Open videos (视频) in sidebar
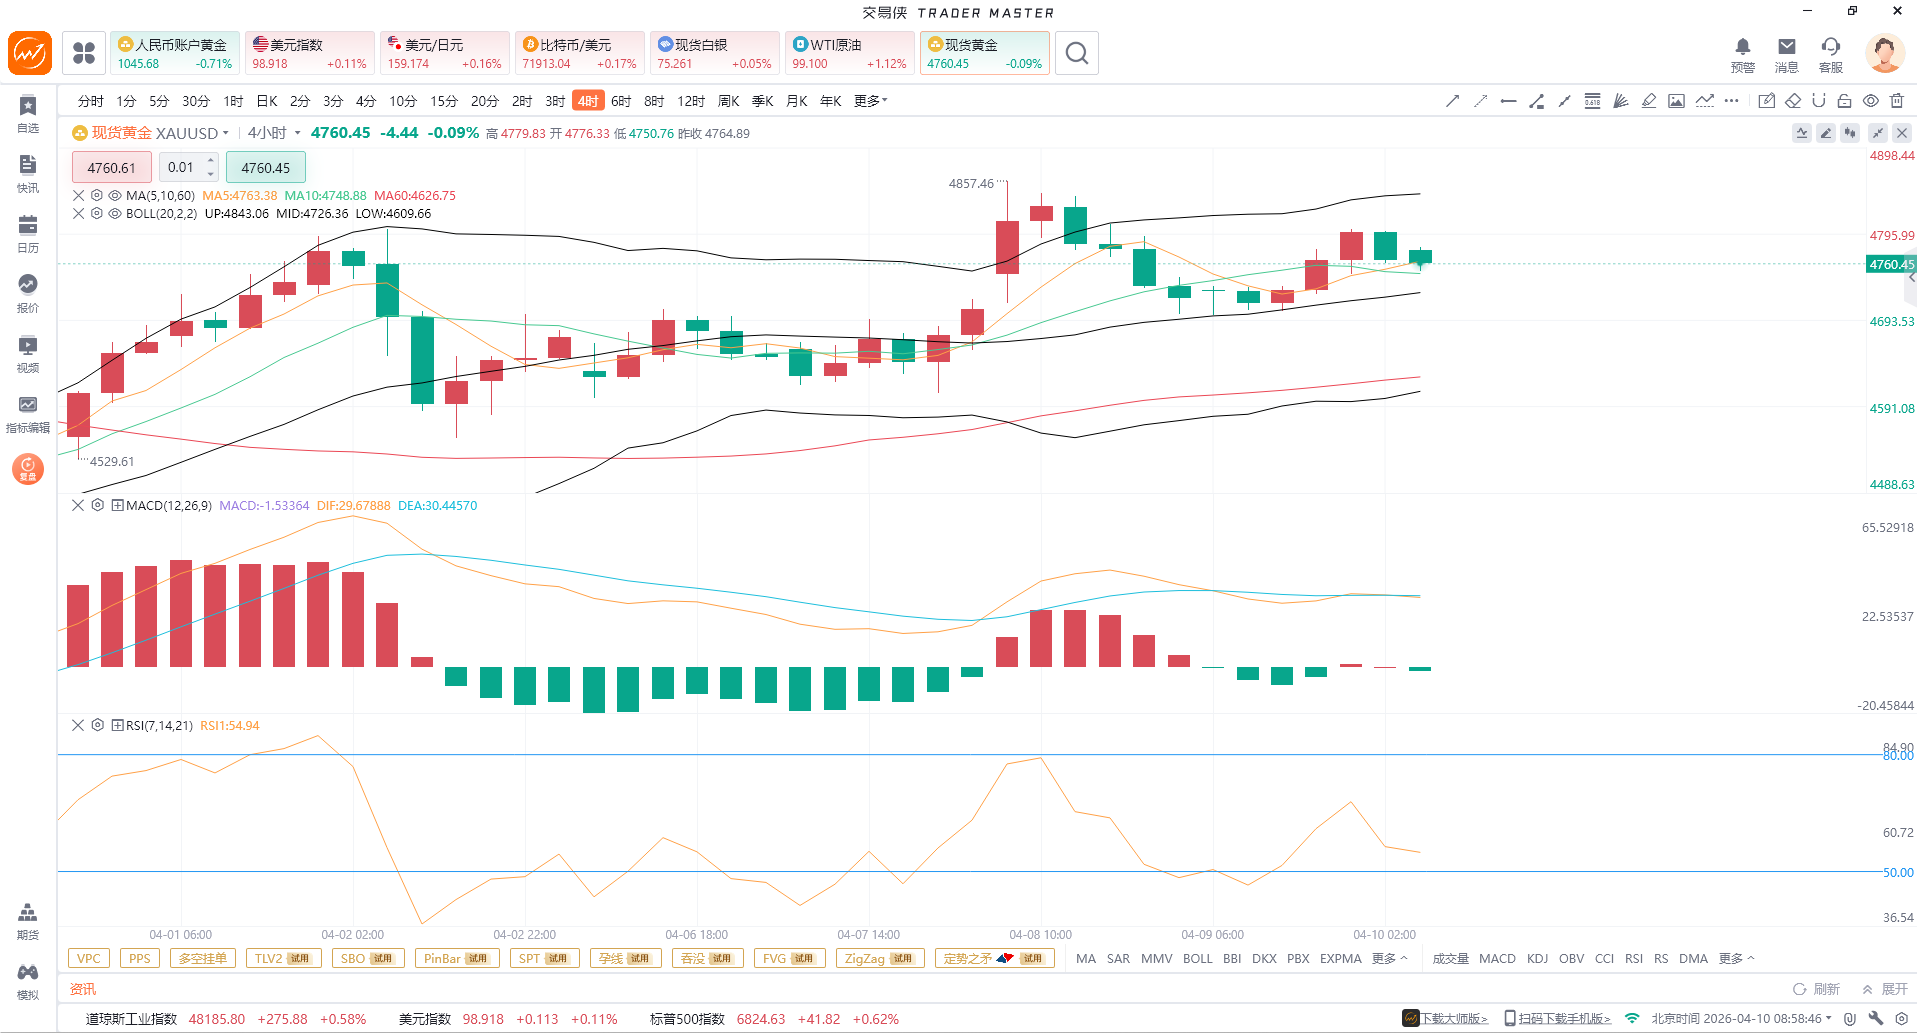This screenshot has width=1917, height=1033. pyautogui.click(x=28, y=354)
